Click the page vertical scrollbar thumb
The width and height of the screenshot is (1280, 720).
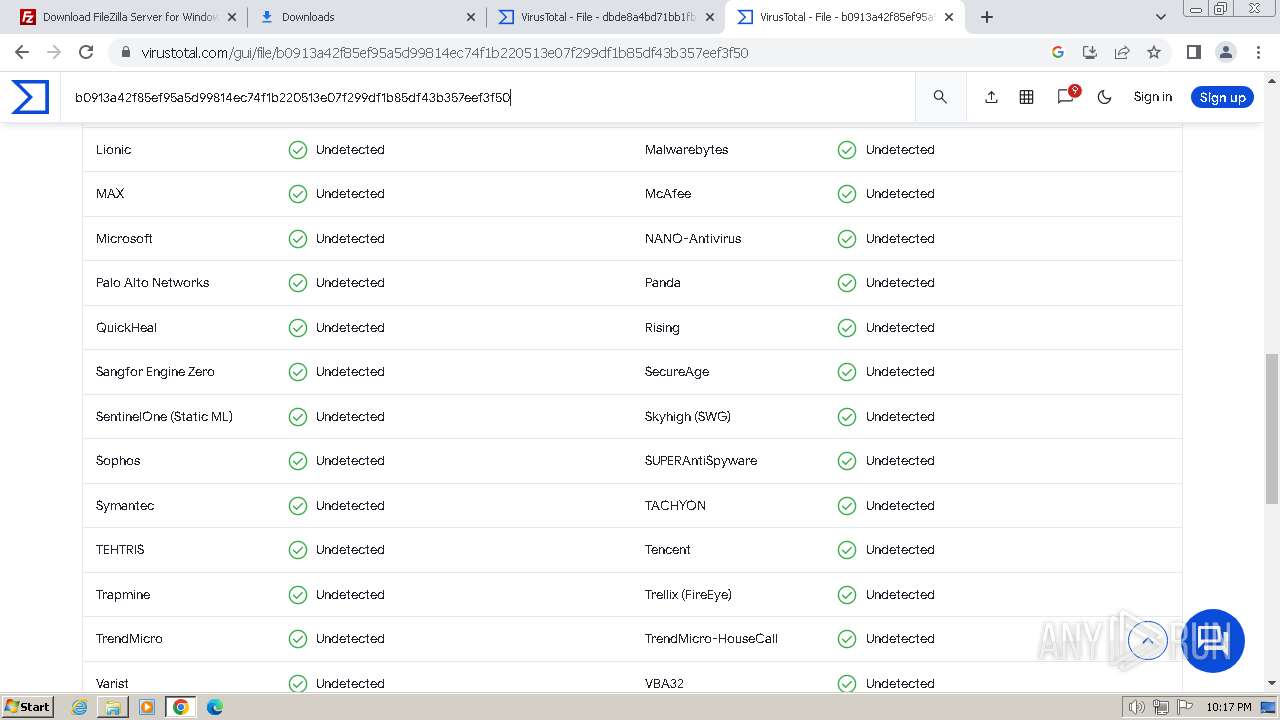tap(1272, 428)
